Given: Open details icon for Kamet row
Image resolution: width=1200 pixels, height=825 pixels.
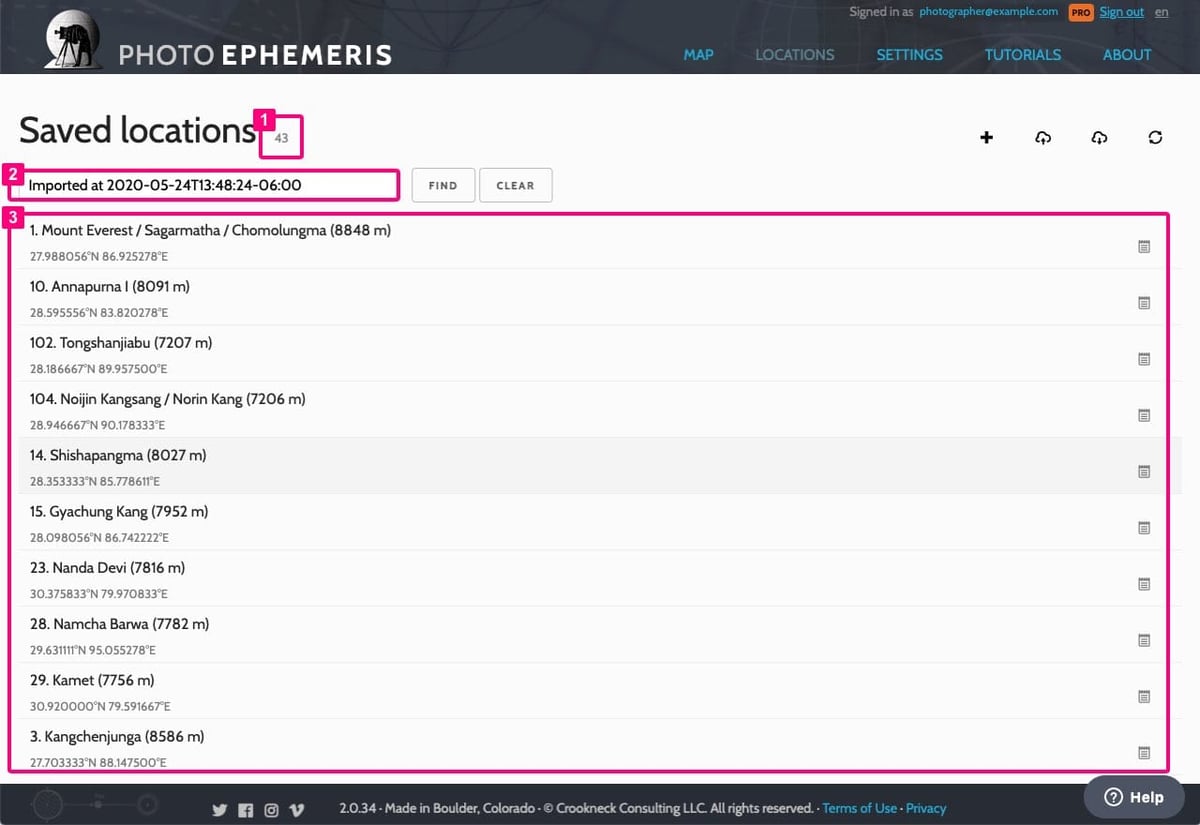Looking at the screenshot, I should point(1144,696).
